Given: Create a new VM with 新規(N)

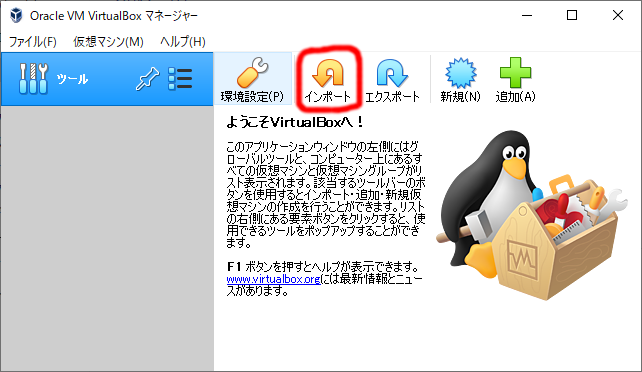Looking at the screenshot, I should point(460,79).
